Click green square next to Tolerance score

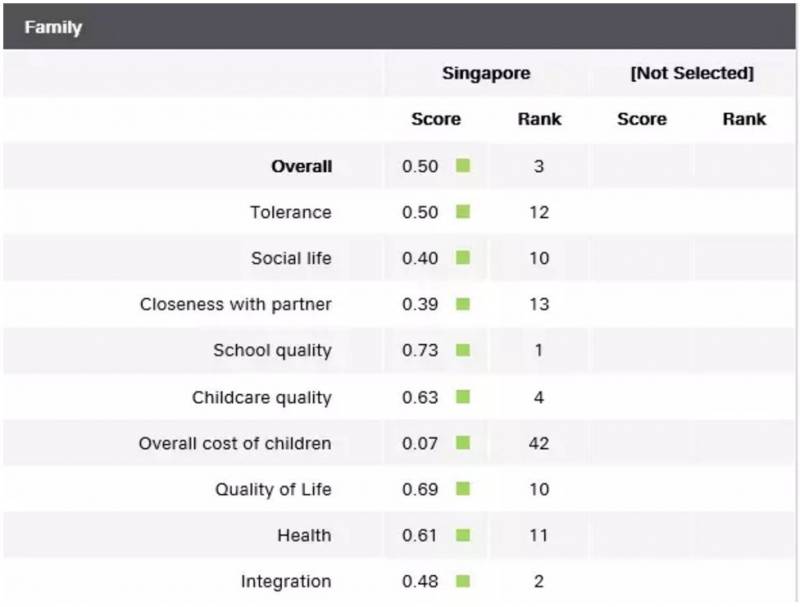[x=463, y=212]
